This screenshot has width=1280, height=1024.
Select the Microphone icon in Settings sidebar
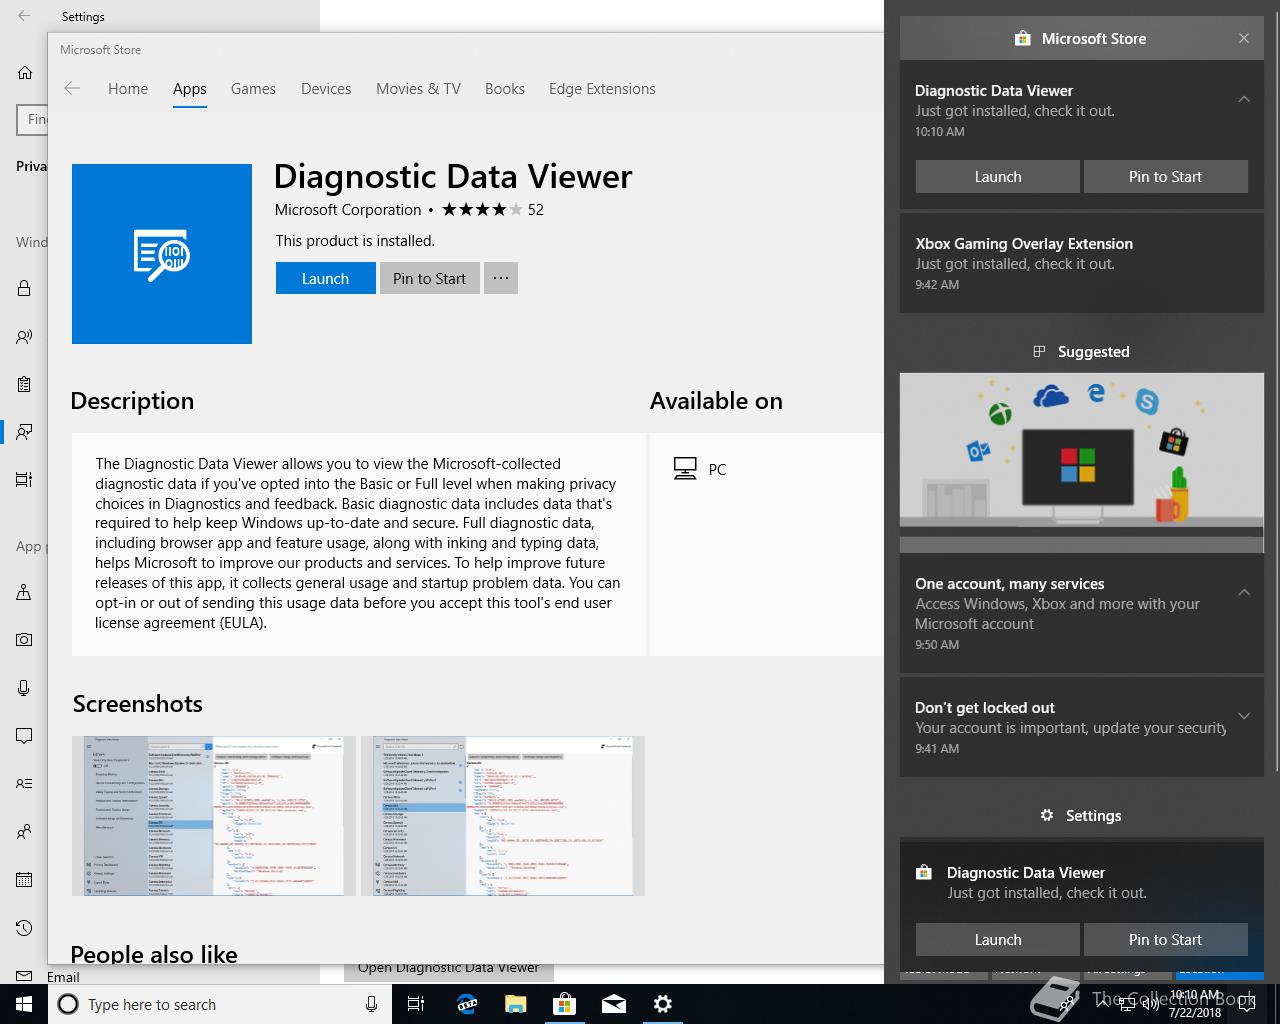click(24, 688)
